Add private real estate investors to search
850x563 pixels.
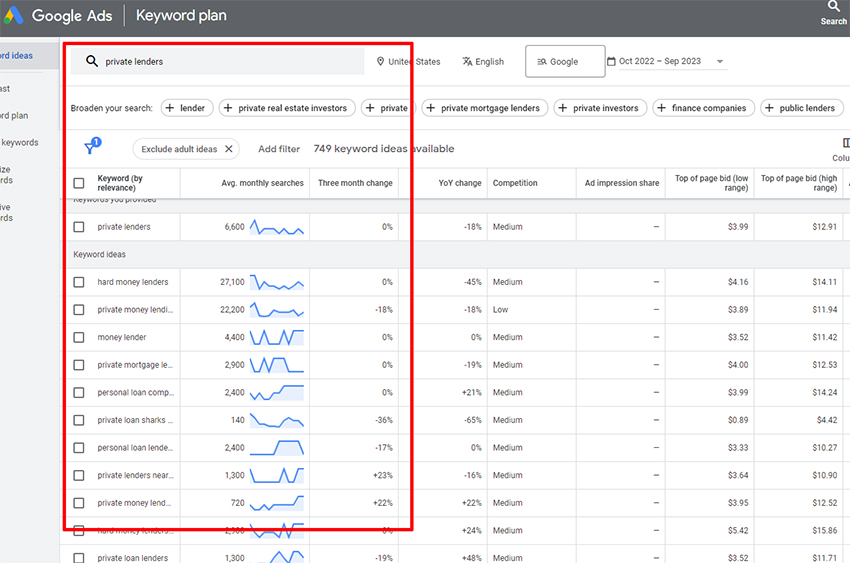(287, 108)
